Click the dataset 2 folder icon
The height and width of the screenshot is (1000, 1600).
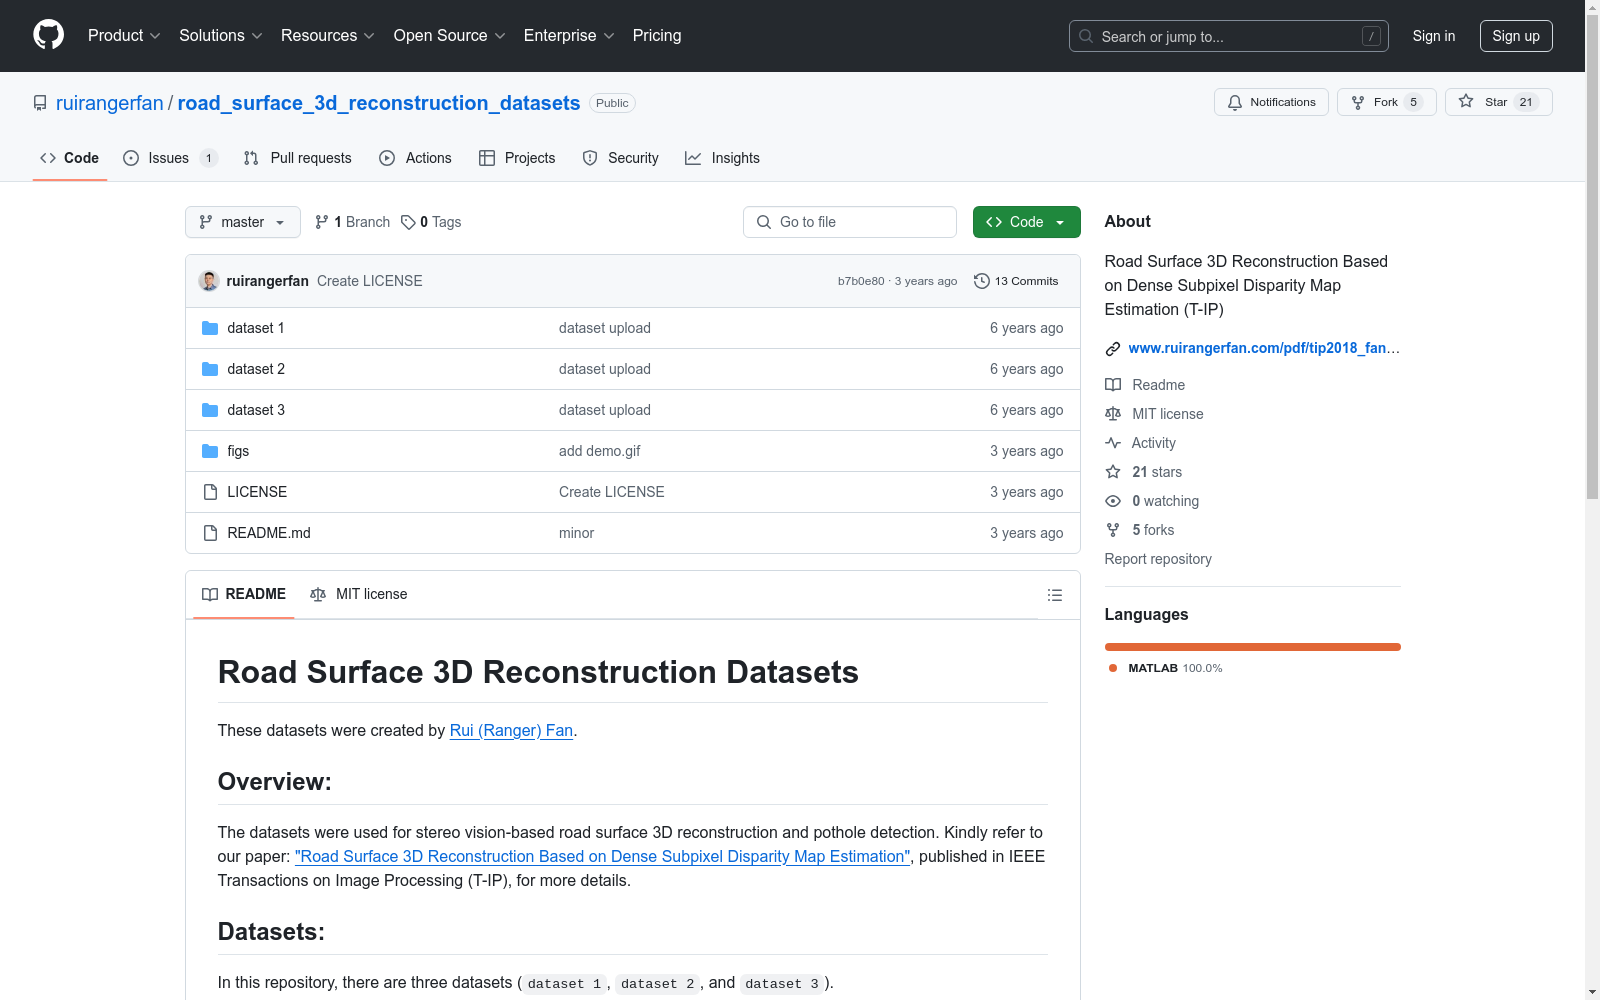[210, 369]
